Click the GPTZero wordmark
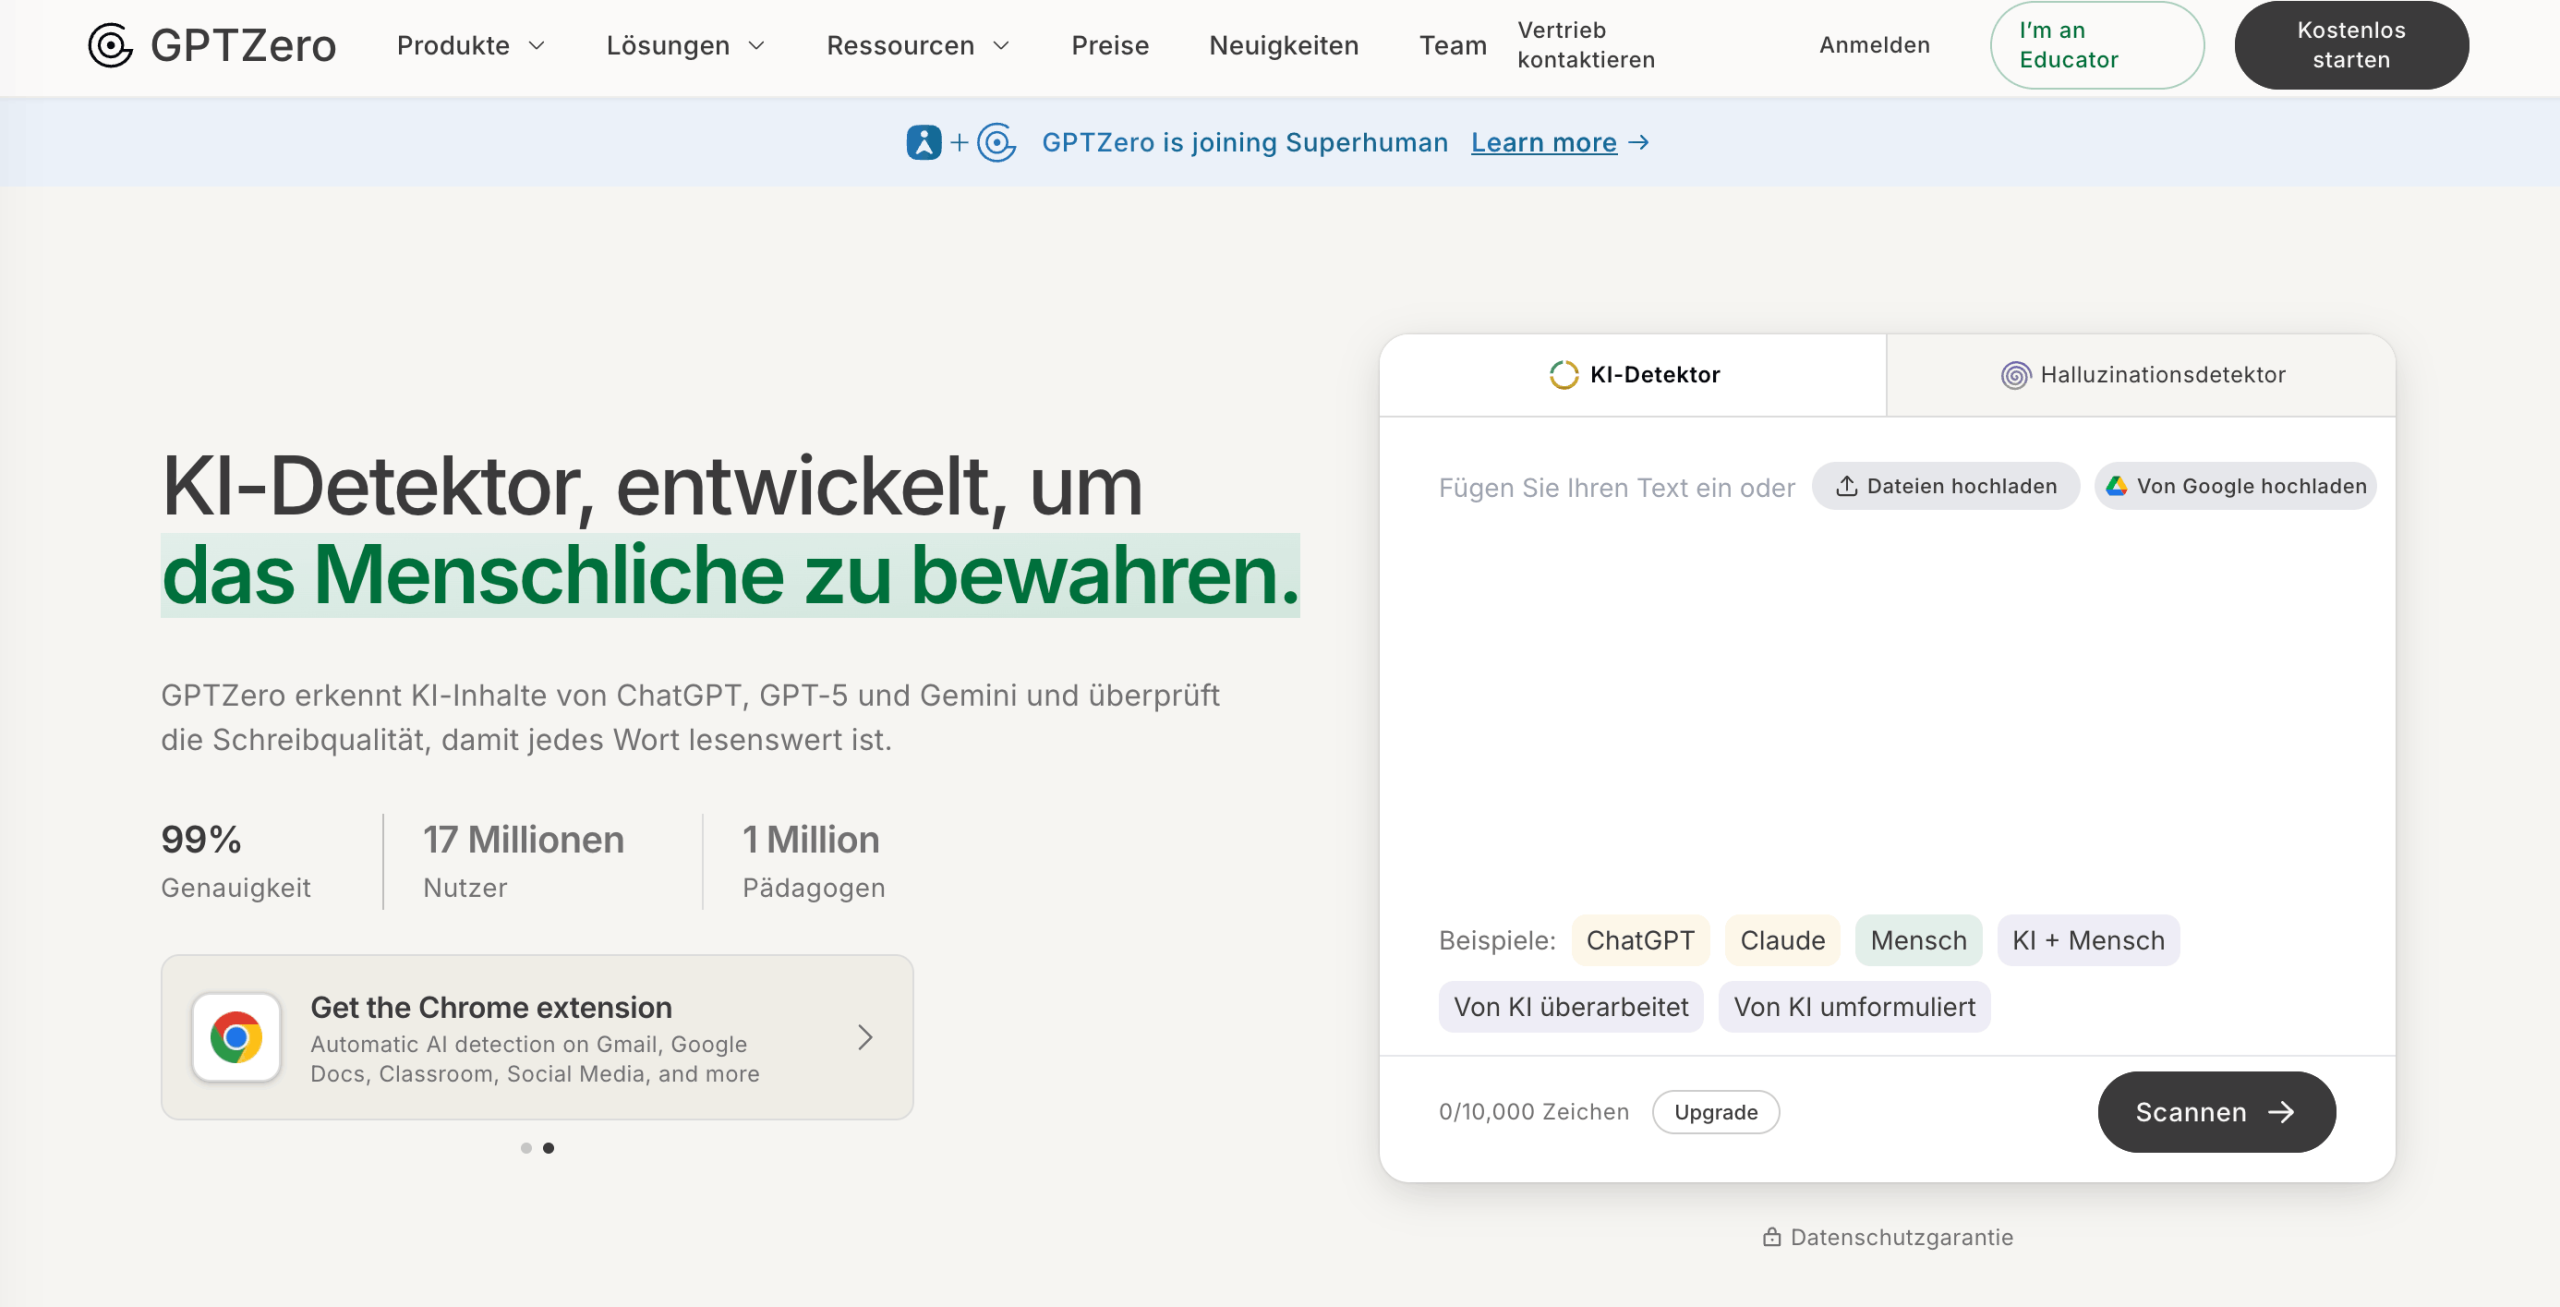The image size is (2560, 1307). point(243,45)
